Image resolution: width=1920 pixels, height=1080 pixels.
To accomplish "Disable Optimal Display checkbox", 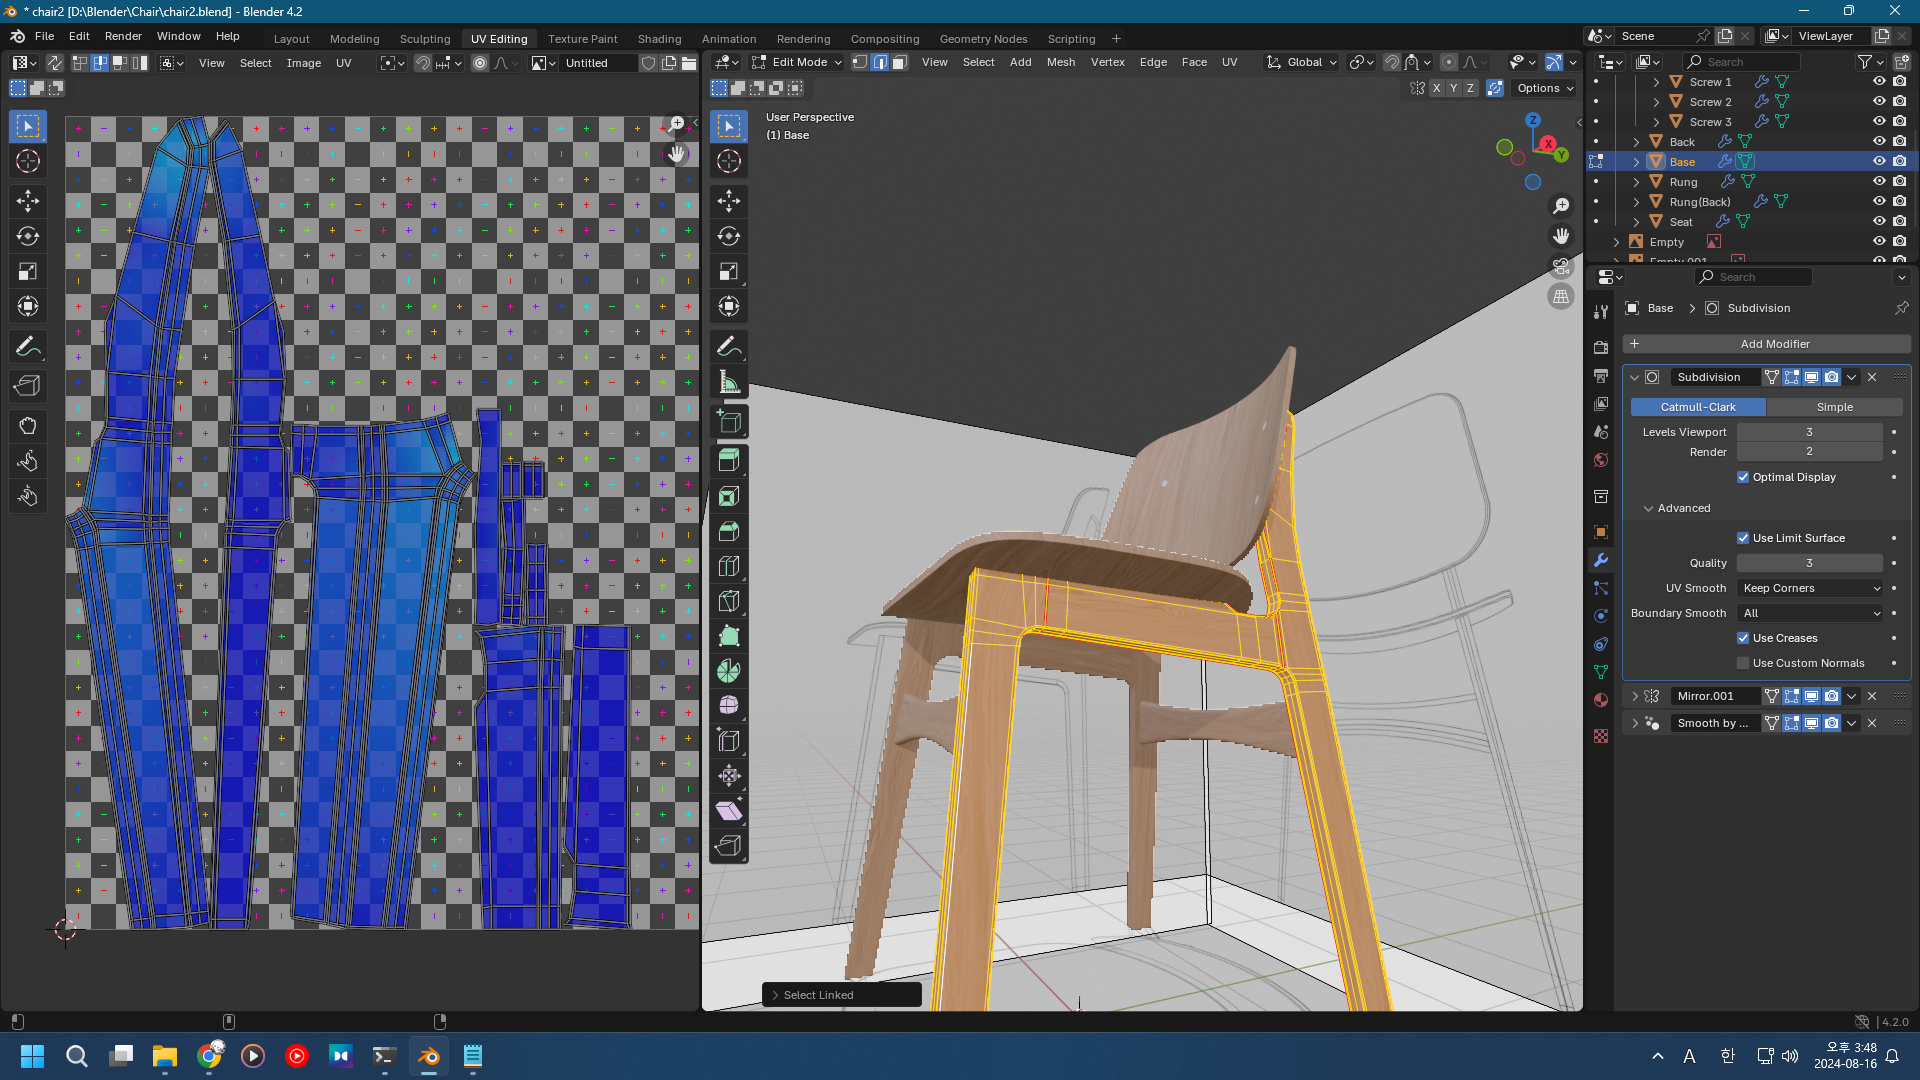I will click(x=1743, y=477).
